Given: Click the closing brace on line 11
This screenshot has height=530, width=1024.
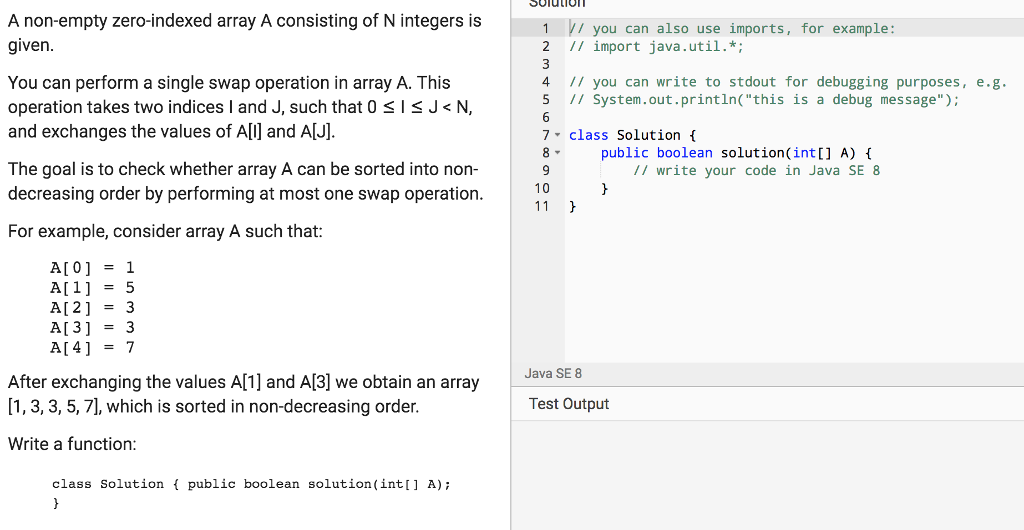Looking at the screenshot, I should point(573,206).
